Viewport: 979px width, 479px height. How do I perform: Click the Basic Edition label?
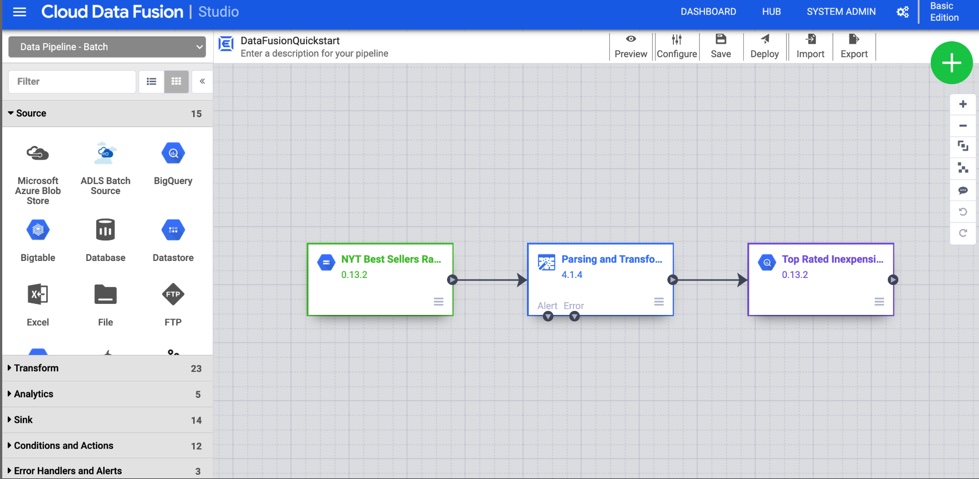(944, 12)
